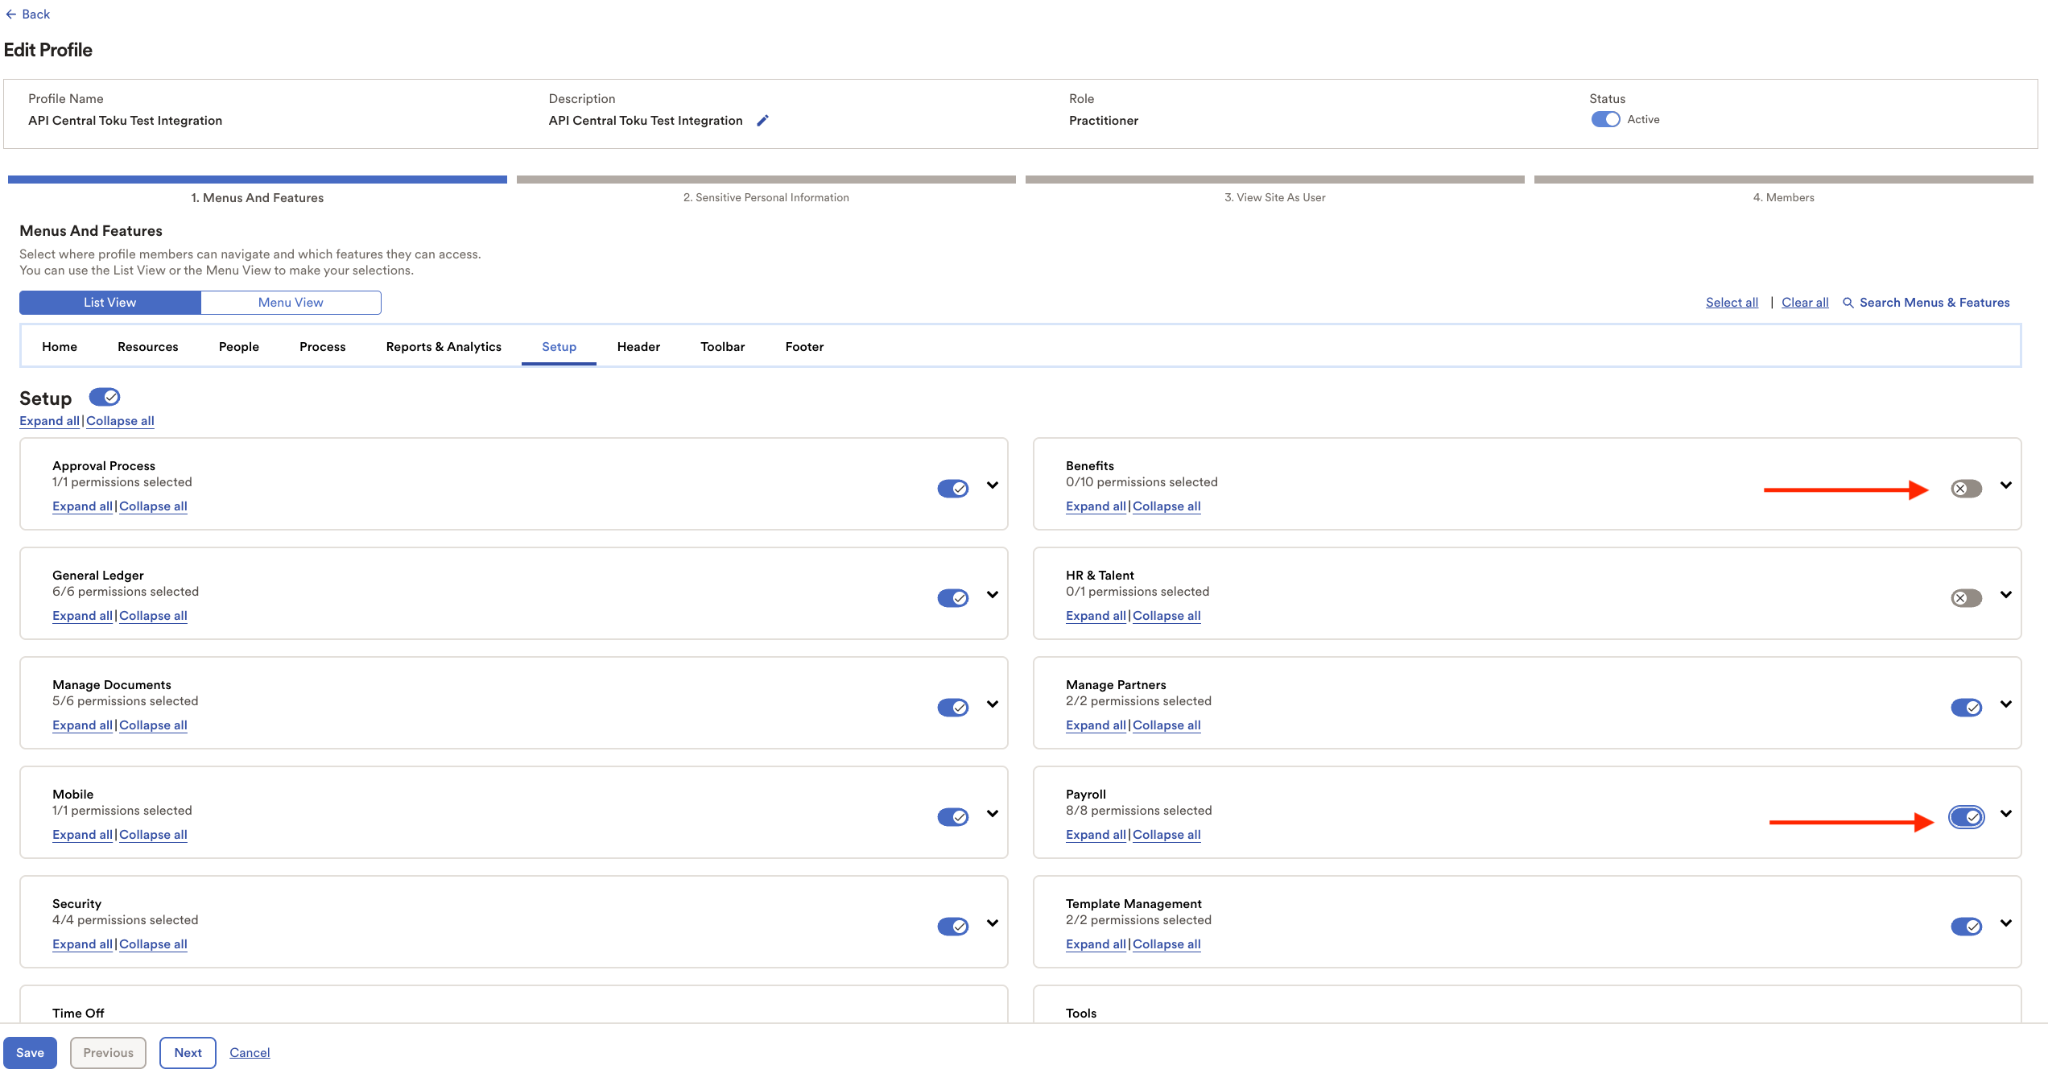Expand the Template Management chevron
2048x1081 pixels.
pos(2006,924)
